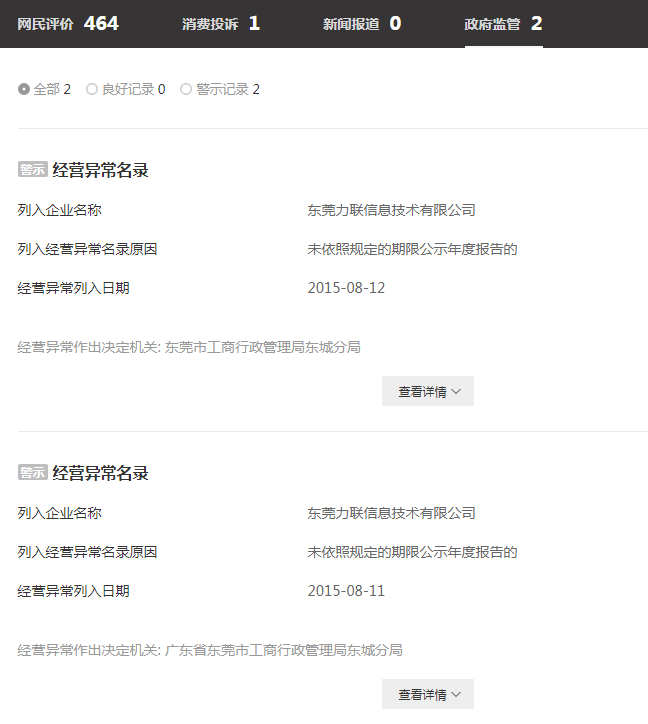
Task: Open the 新闻报道 0 tab
Action: pyautogui.click(x=362, y=24)
